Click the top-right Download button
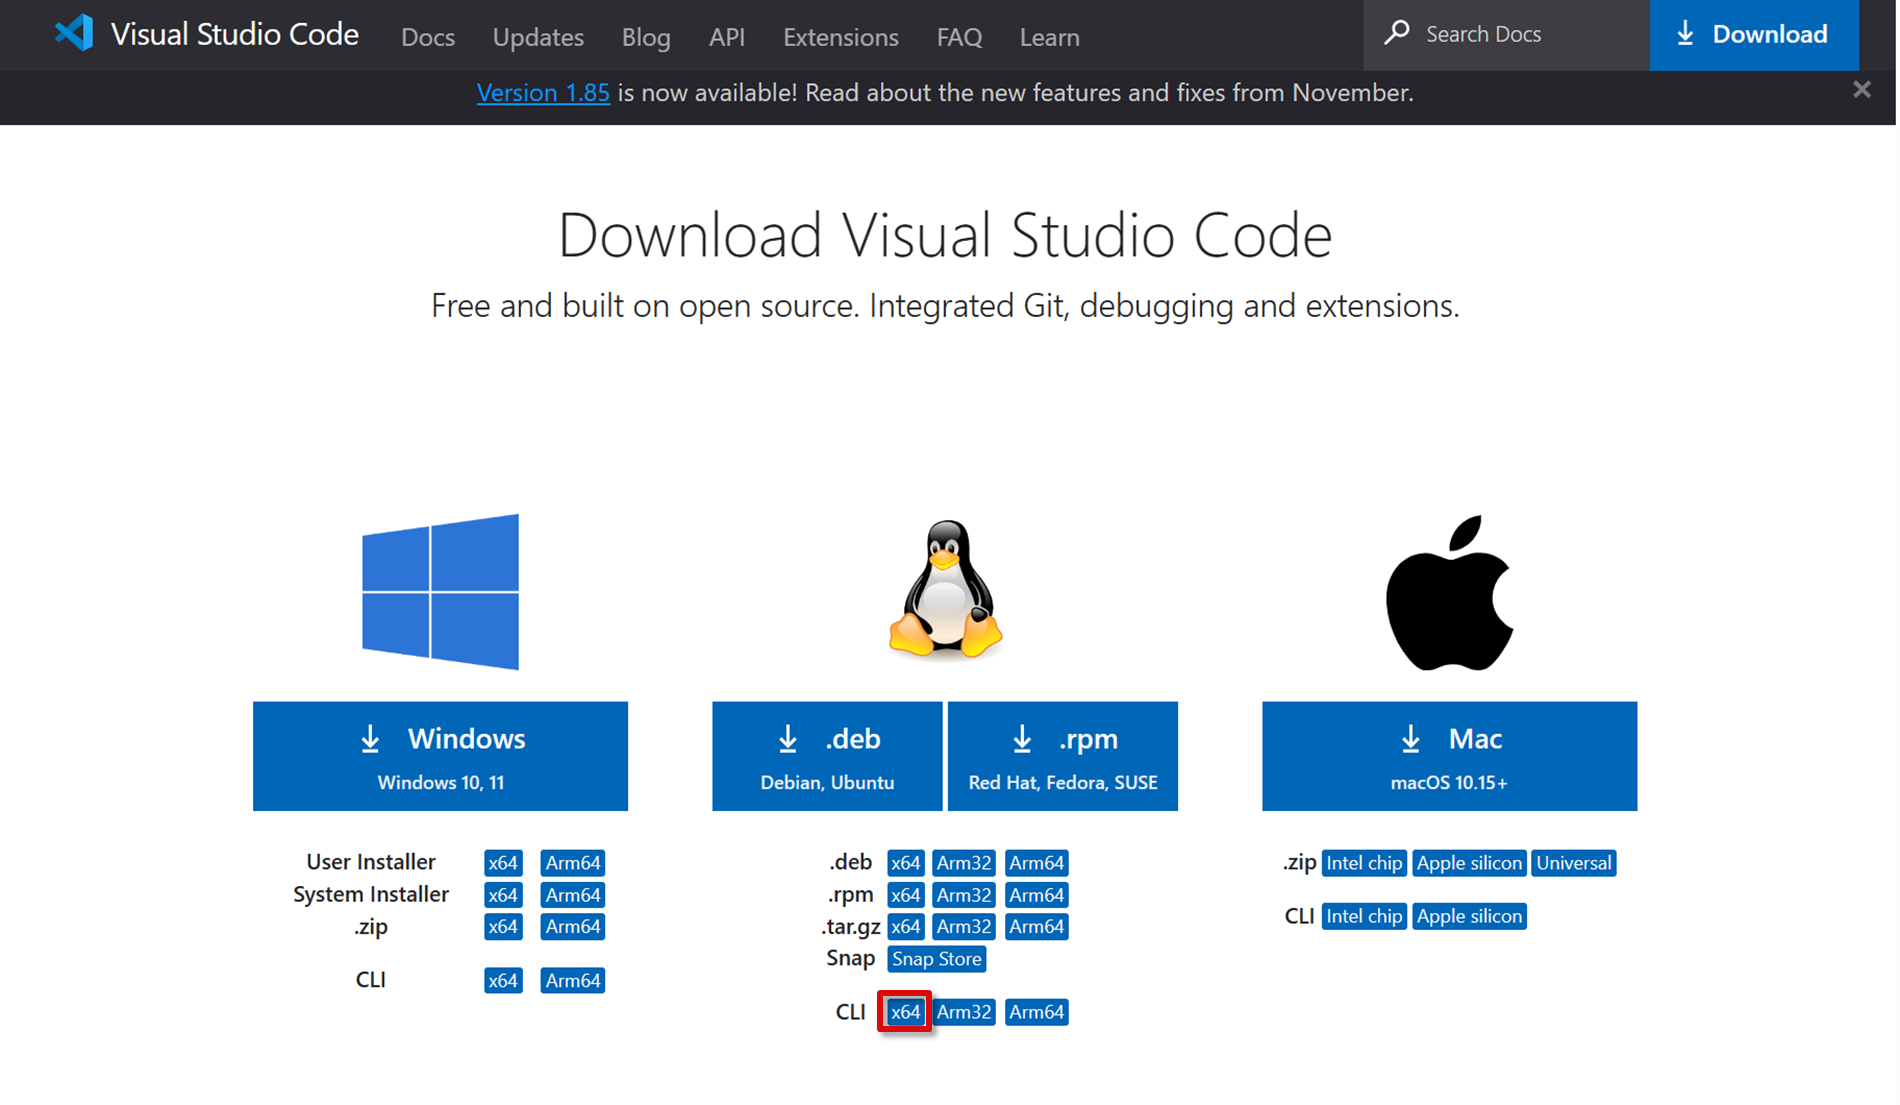The height and width of the screenshot is (1105, 1900). point(1754,34)
